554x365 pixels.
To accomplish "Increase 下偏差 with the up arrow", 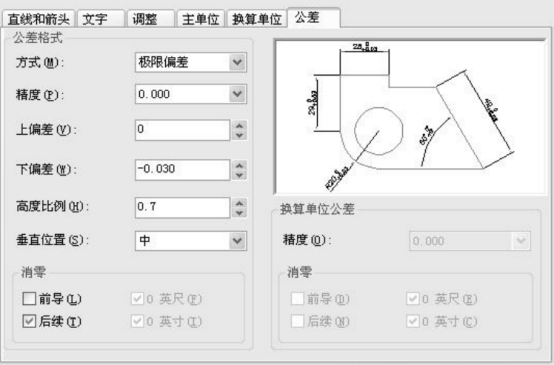I will pos(240,165).
